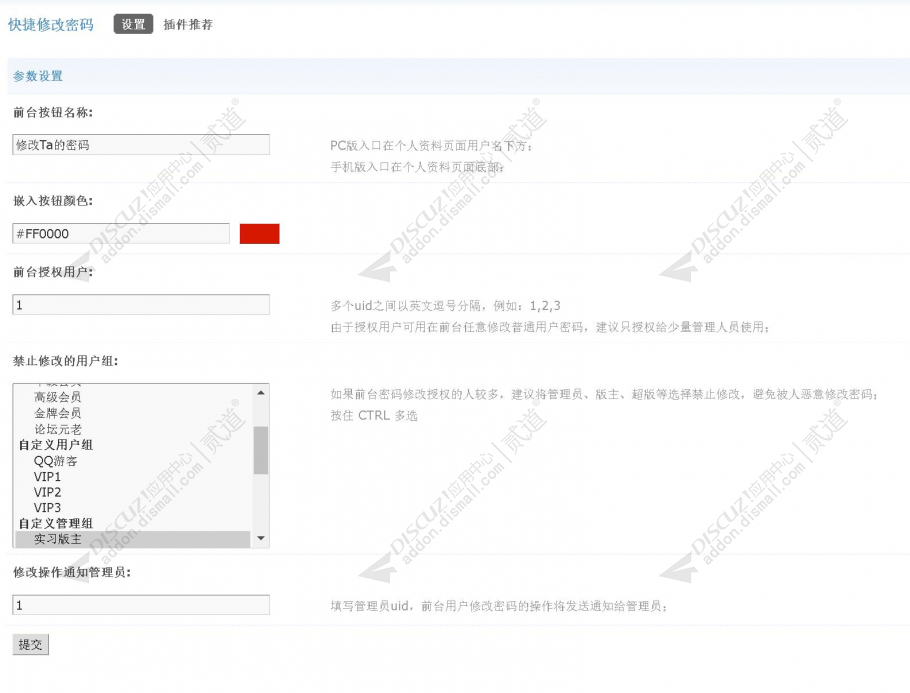Click the #FF0000 color code field
Screen dimensions: 910x693
[x=121, y=233]
